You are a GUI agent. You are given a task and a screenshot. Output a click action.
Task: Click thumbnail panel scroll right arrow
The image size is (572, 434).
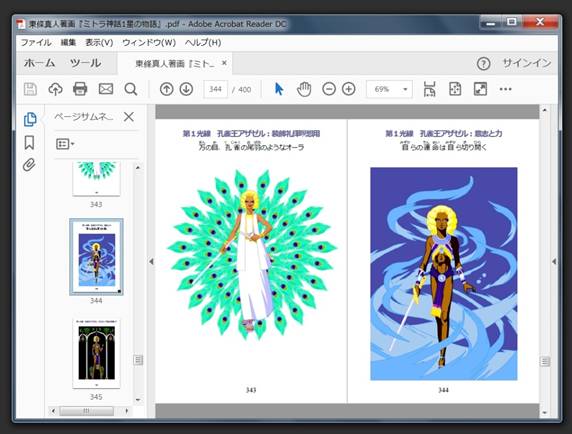pyautogui.click(x=127, y=411)
